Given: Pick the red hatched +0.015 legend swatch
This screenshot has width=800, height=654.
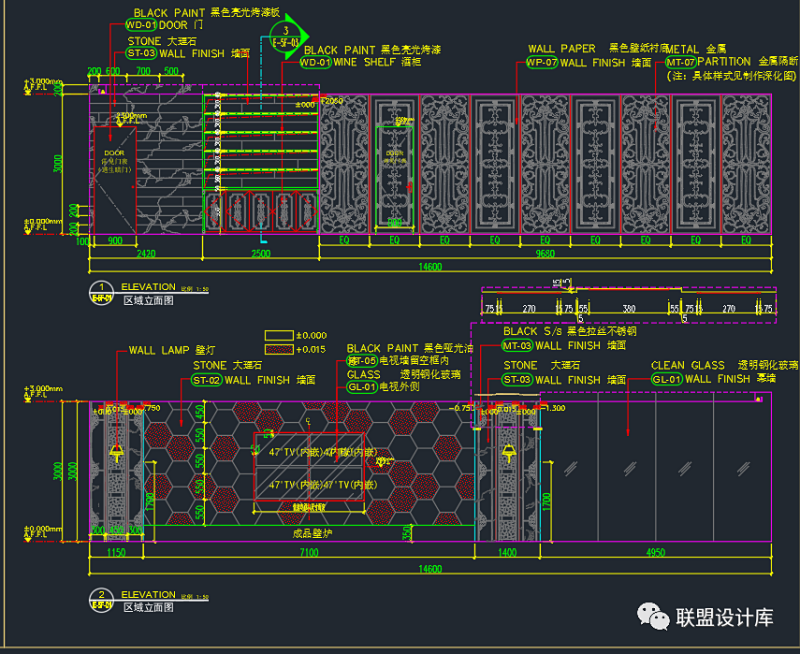Looking at the screenshot, I should tap(279, 350).
